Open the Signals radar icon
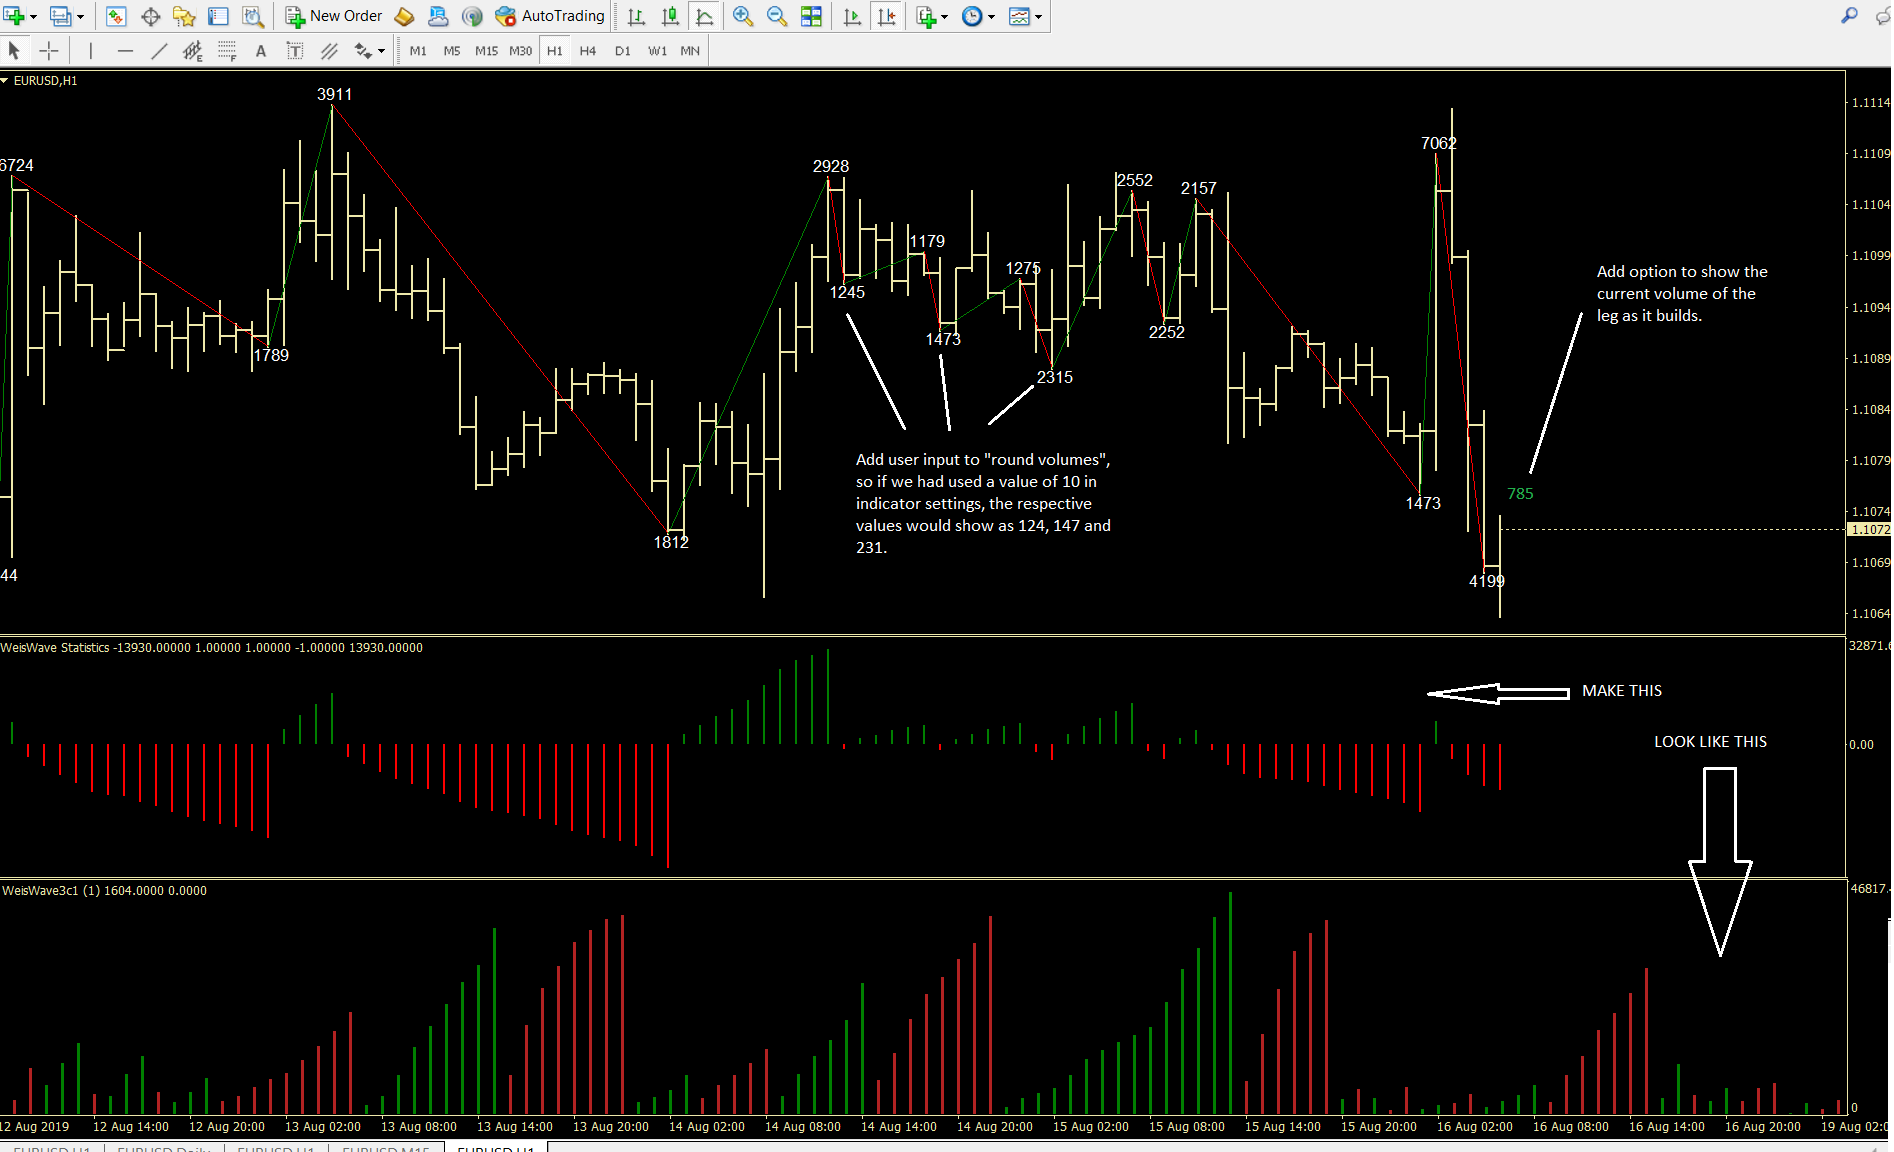The height and width of the screenshot is (1152, 1894). coord(472,16)
